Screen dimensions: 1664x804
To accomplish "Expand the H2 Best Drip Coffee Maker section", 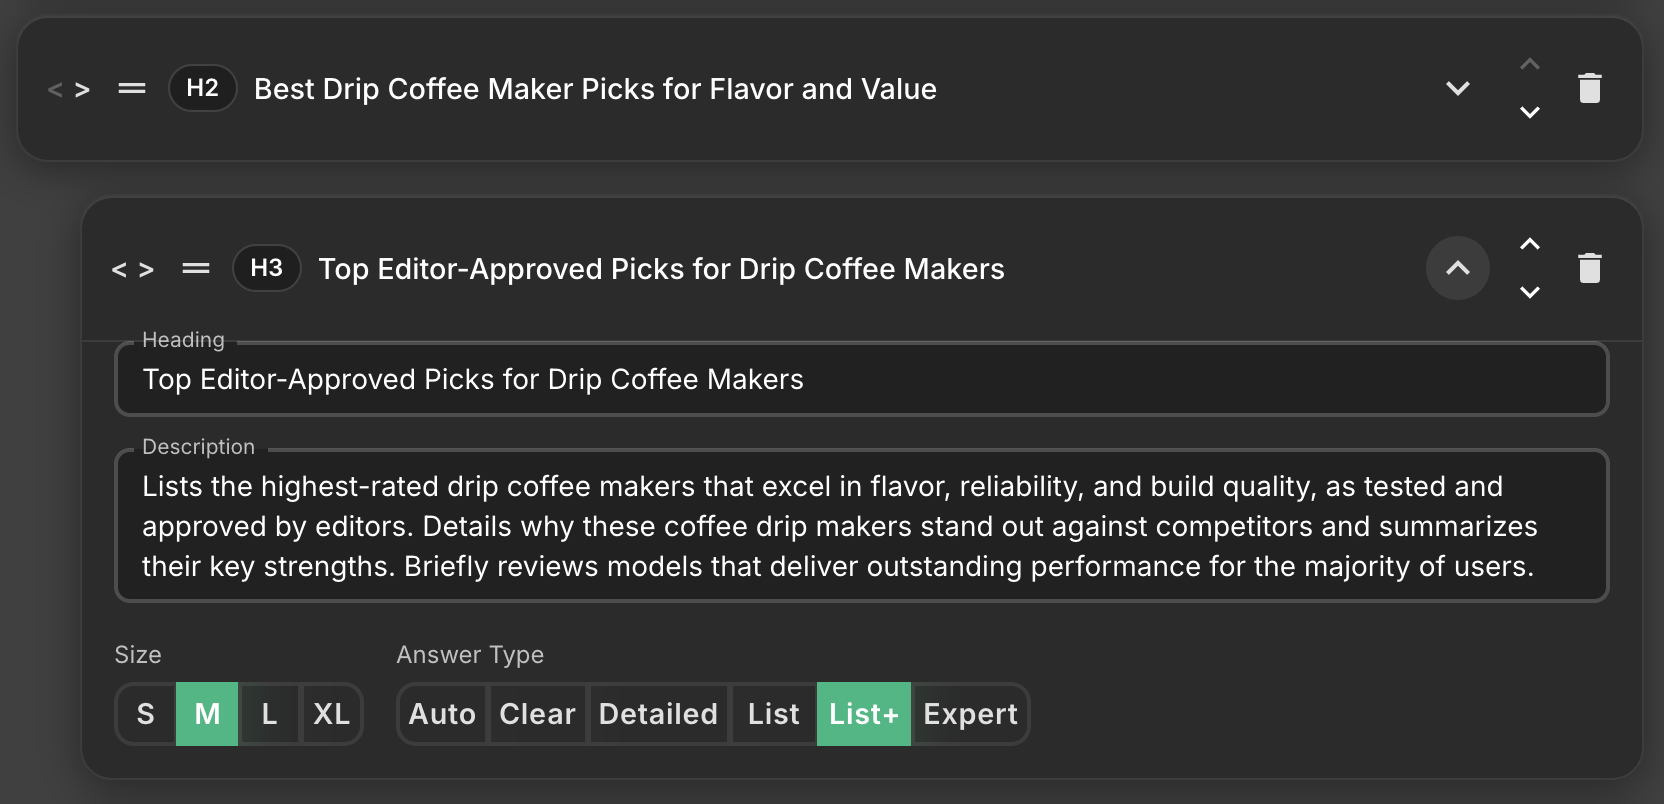I will pos(1457,89).
